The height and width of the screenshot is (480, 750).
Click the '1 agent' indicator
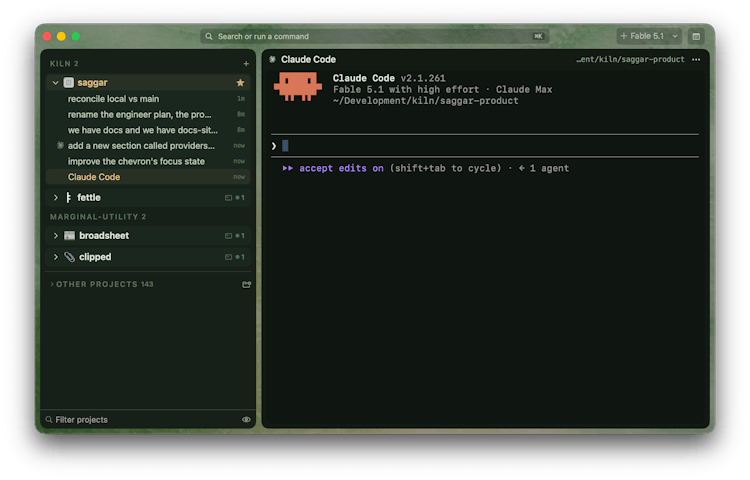point(544,168)
